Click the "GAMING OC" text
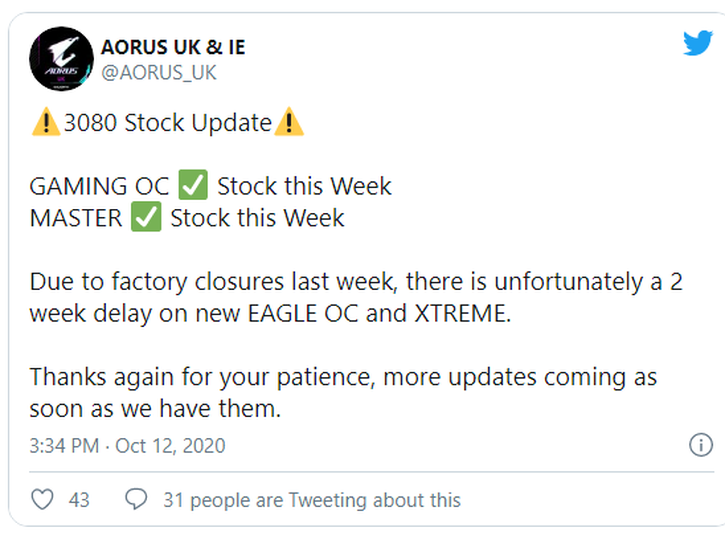This screenshot has height=548, width=725. [99, 186]
